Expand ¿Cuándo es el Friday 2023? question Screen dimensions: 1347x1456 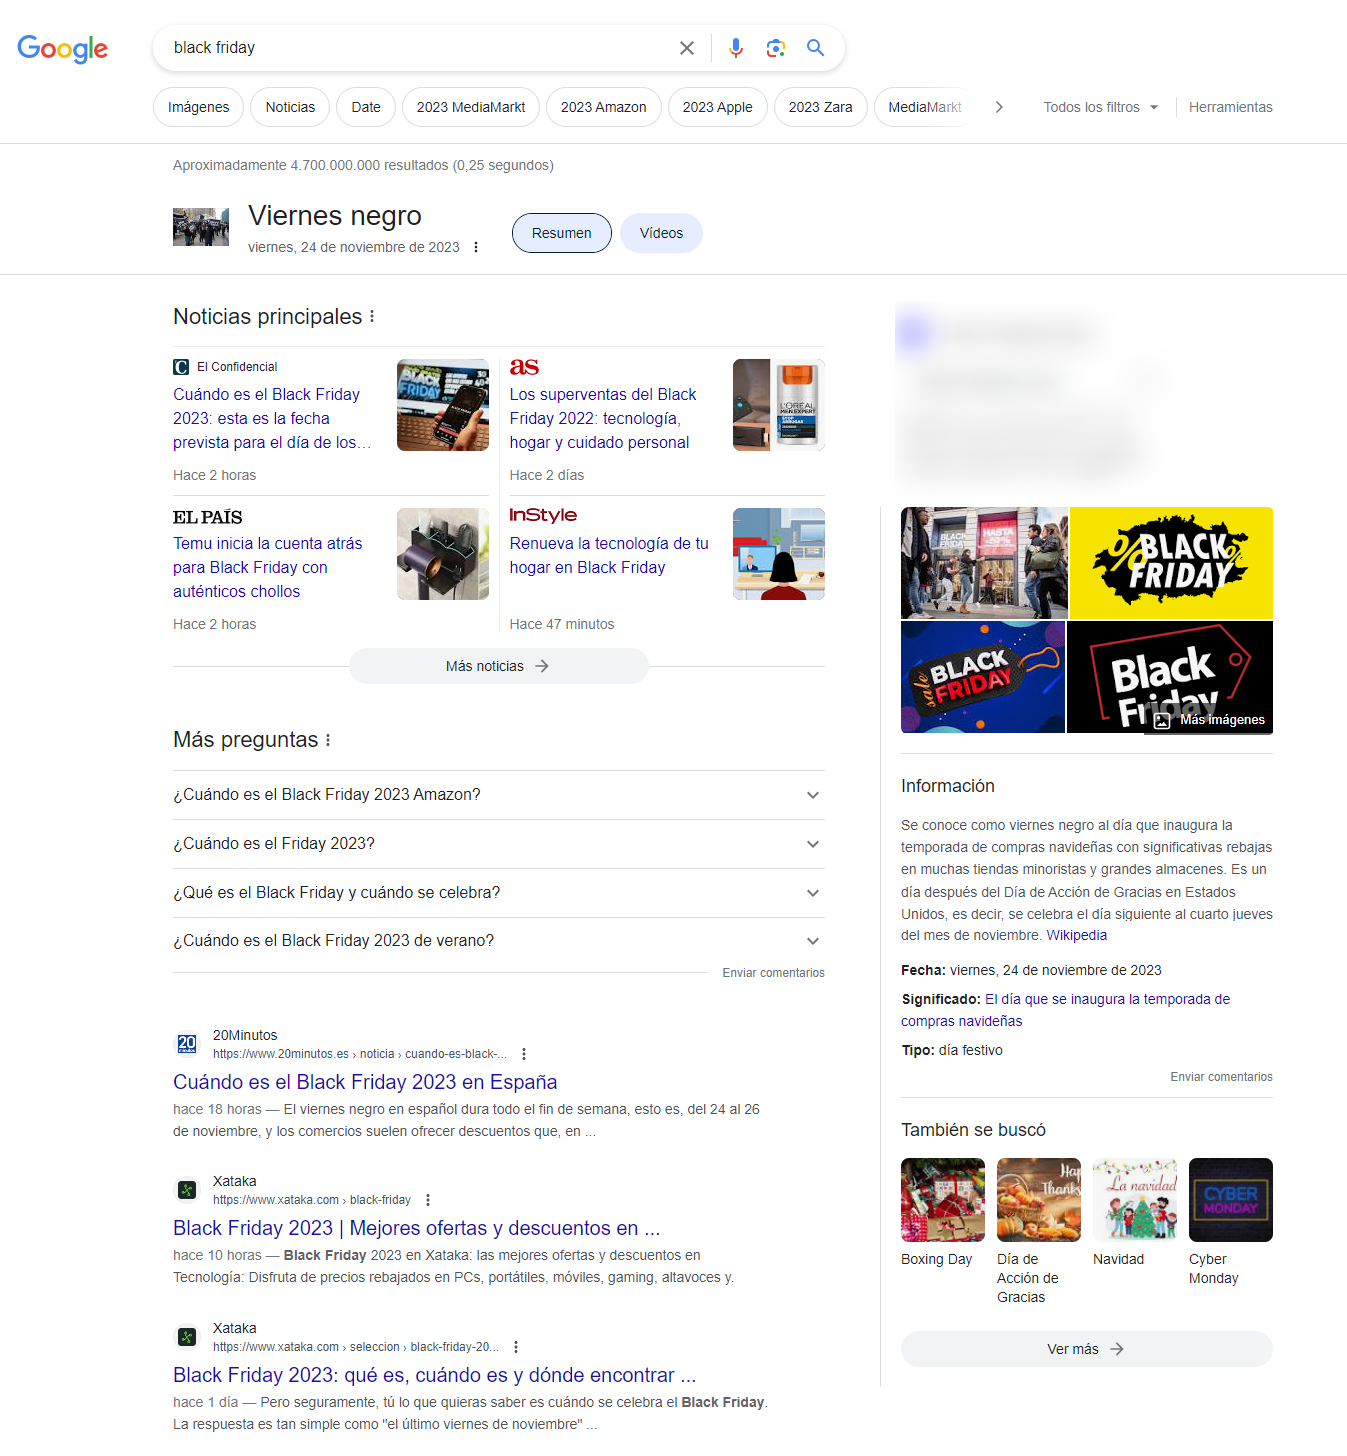pos(498,844)
